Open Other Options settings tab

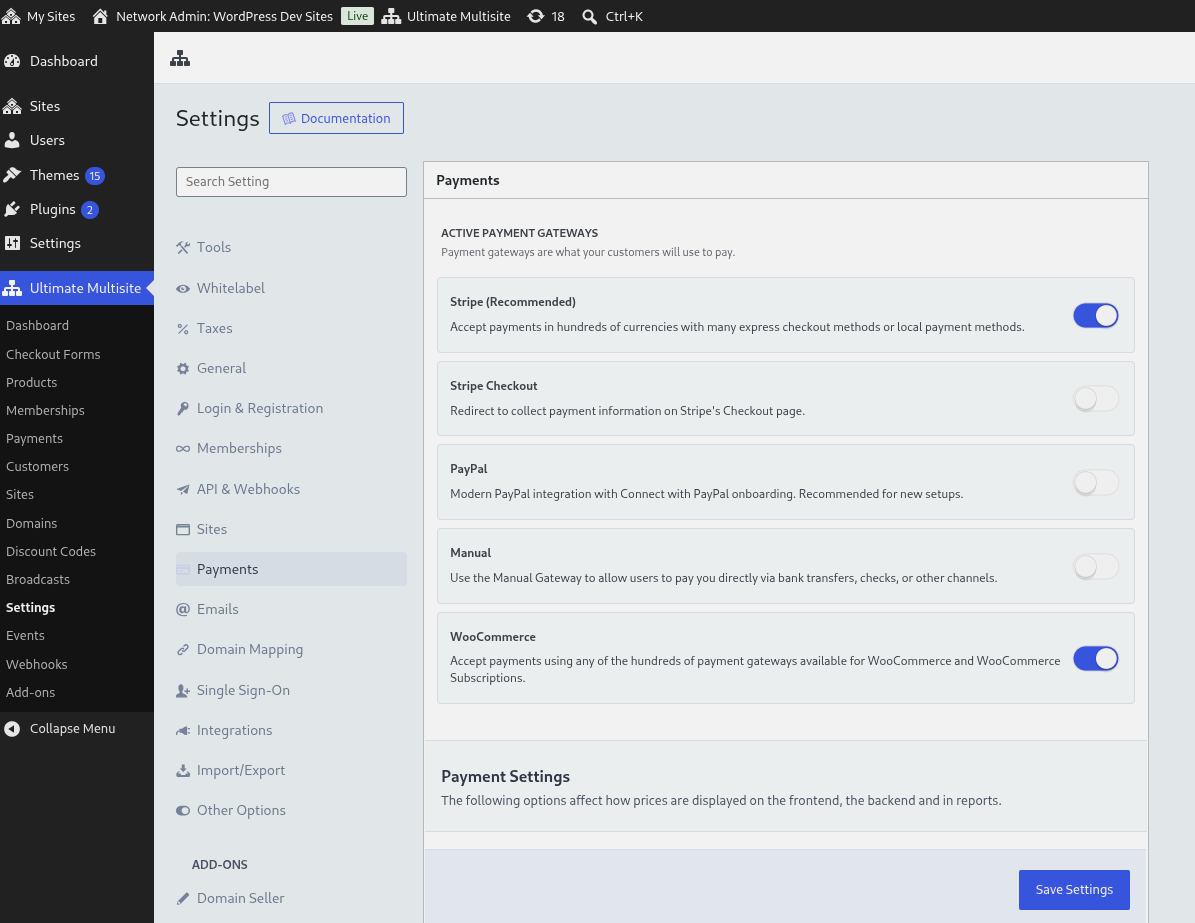pyautogui.click(x=291, y=810)
